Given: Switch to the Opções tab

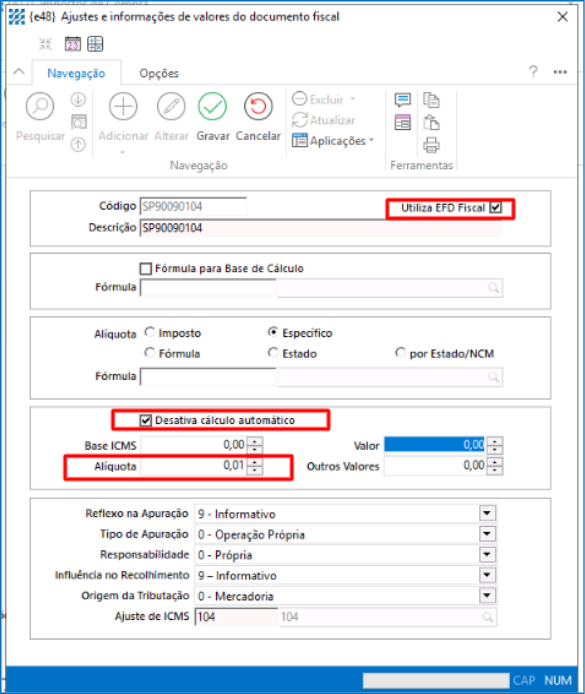Looking at the screenshot, I should (159, 73).
